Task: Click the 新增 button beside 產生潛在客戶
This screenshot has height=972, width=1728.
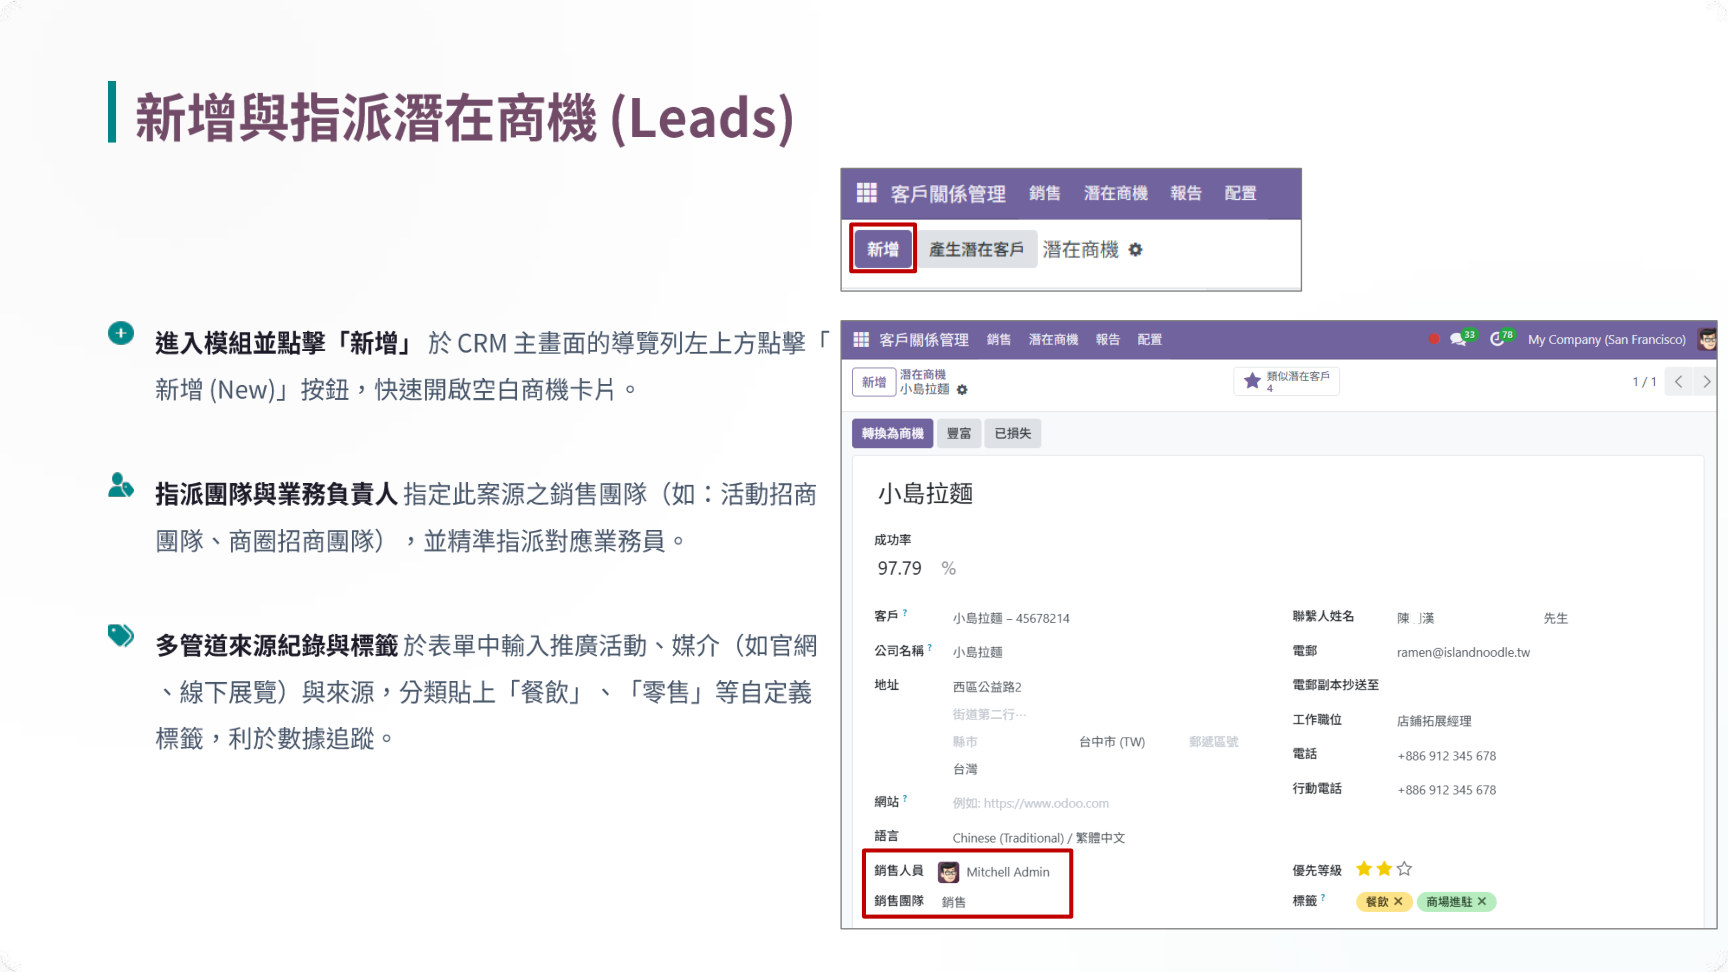Action: click(x=883, y=249)
